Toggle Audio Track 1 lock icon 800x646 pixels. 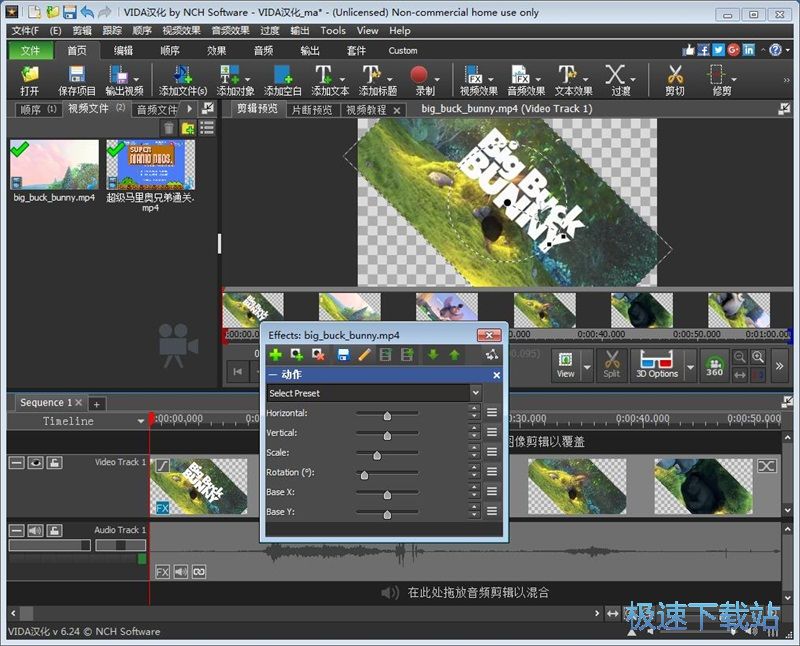55,531
